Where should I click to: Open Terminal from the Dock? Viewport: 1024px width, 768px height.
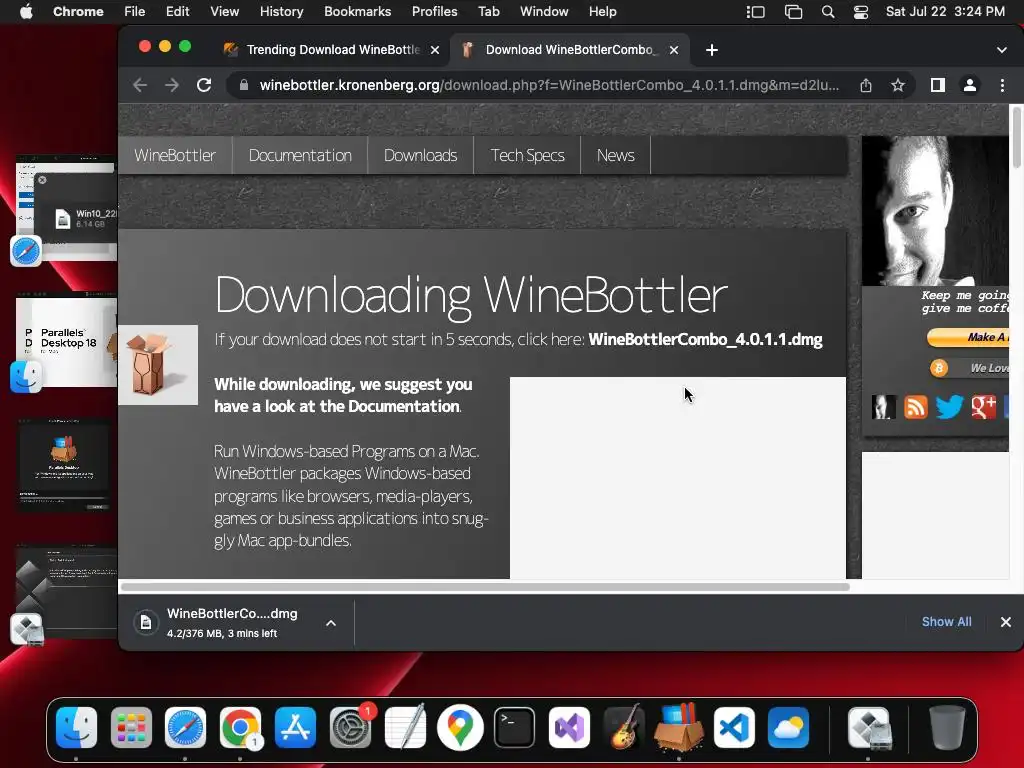tap(515, 728)
